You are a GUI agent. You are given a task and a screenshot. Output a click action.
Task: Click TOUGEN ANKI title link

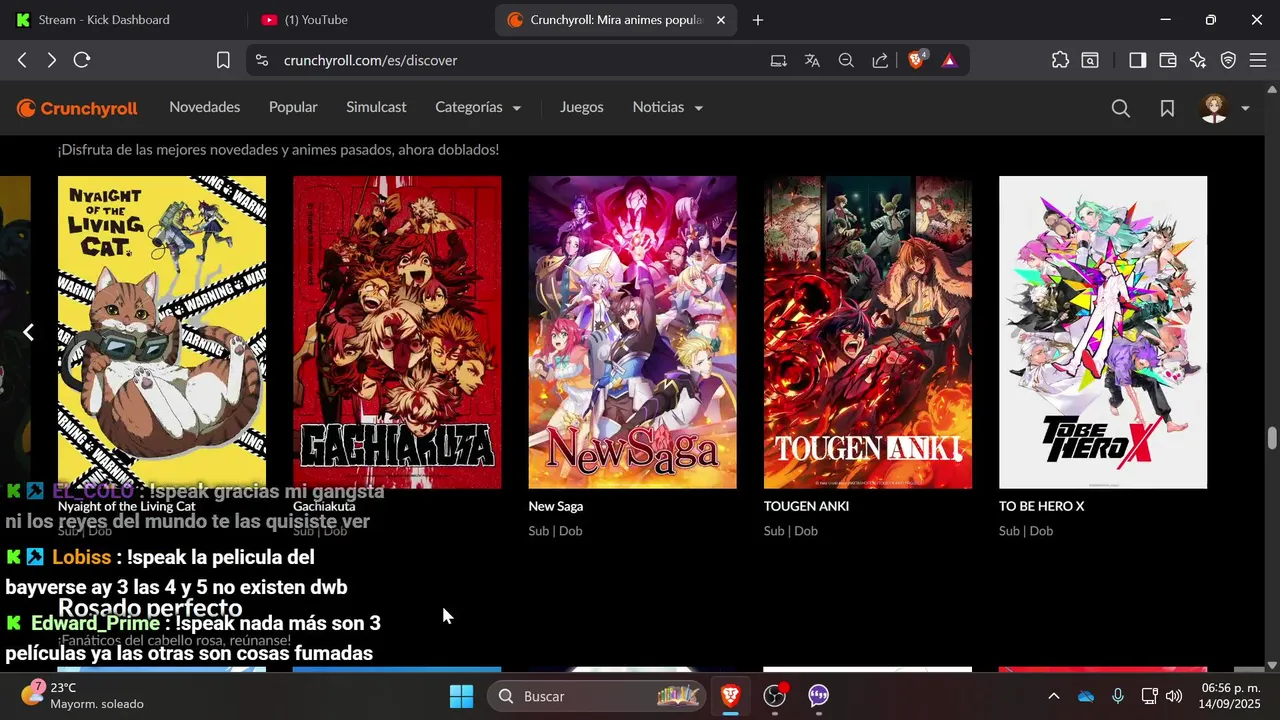[806, 506]
